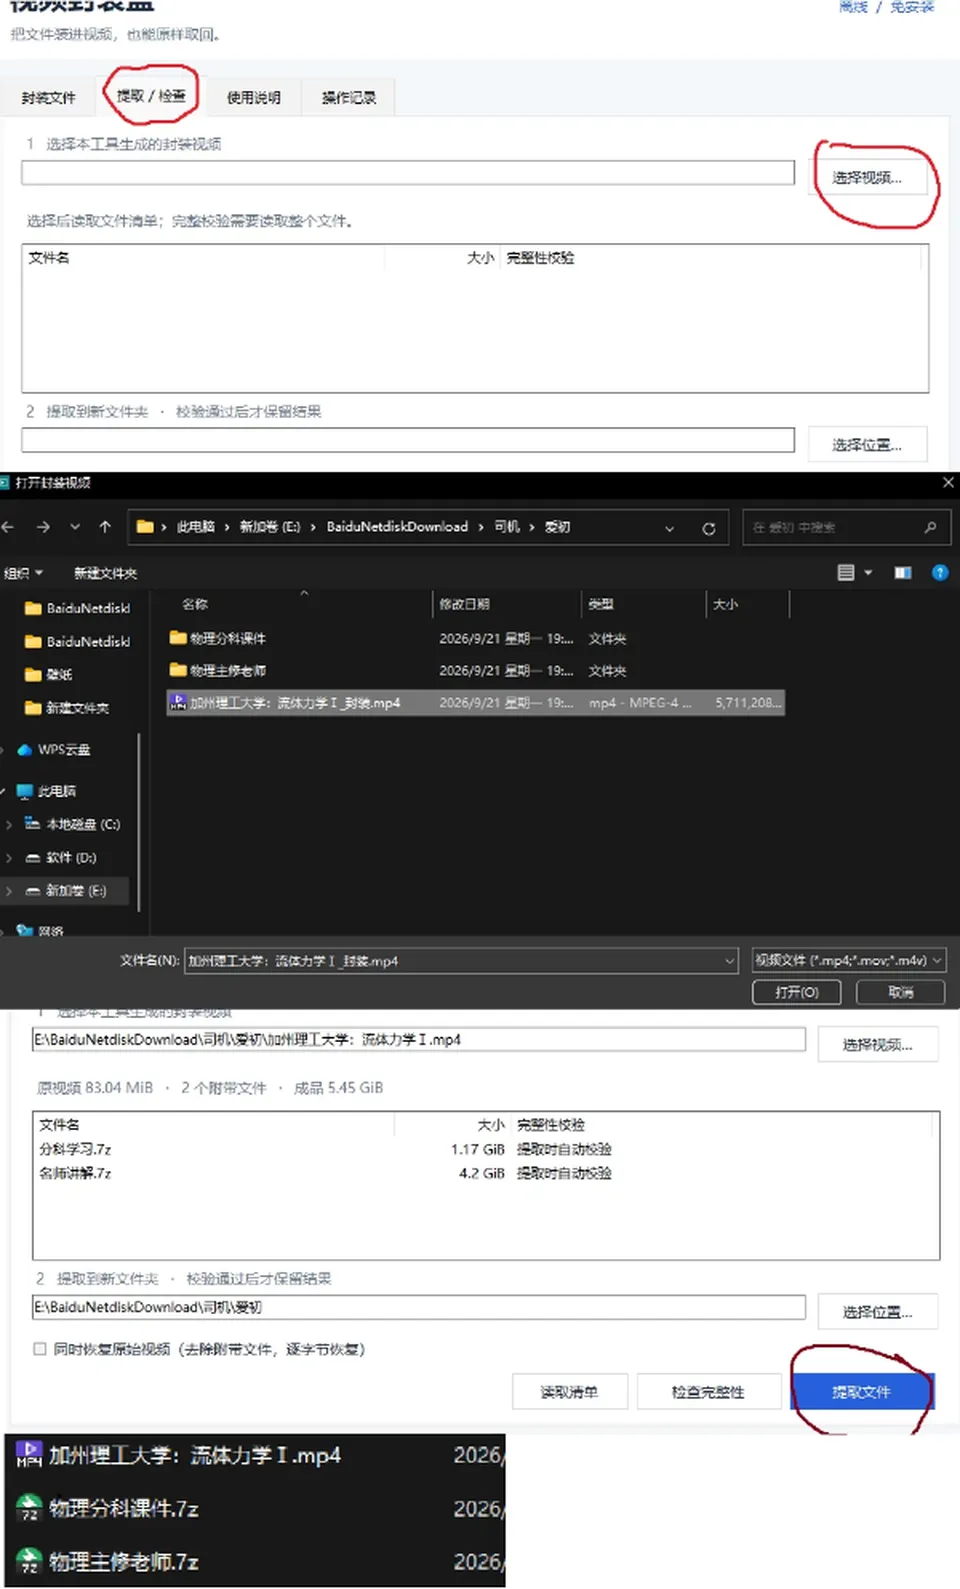Screen dimensions: 960x1589
Task: Close the 打开封装视频 dialog
Action: (948, 482)
